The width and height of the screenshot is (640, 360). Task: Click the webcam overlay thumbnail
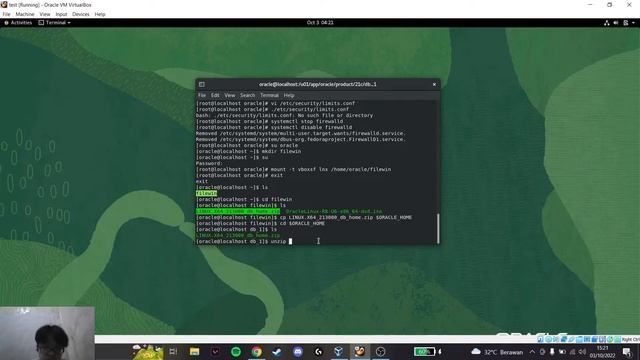[x=47, y=333]
